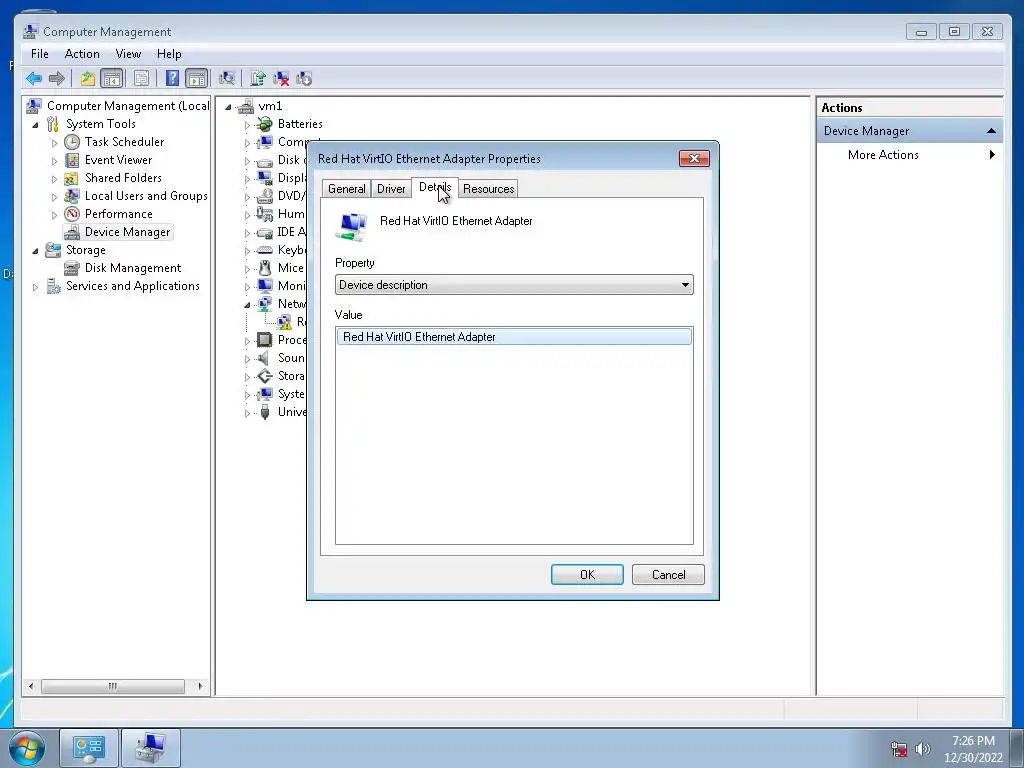Click the Disable device toolbar icon
This screenshot has height=768, width=1024.
tap(304, 79)
